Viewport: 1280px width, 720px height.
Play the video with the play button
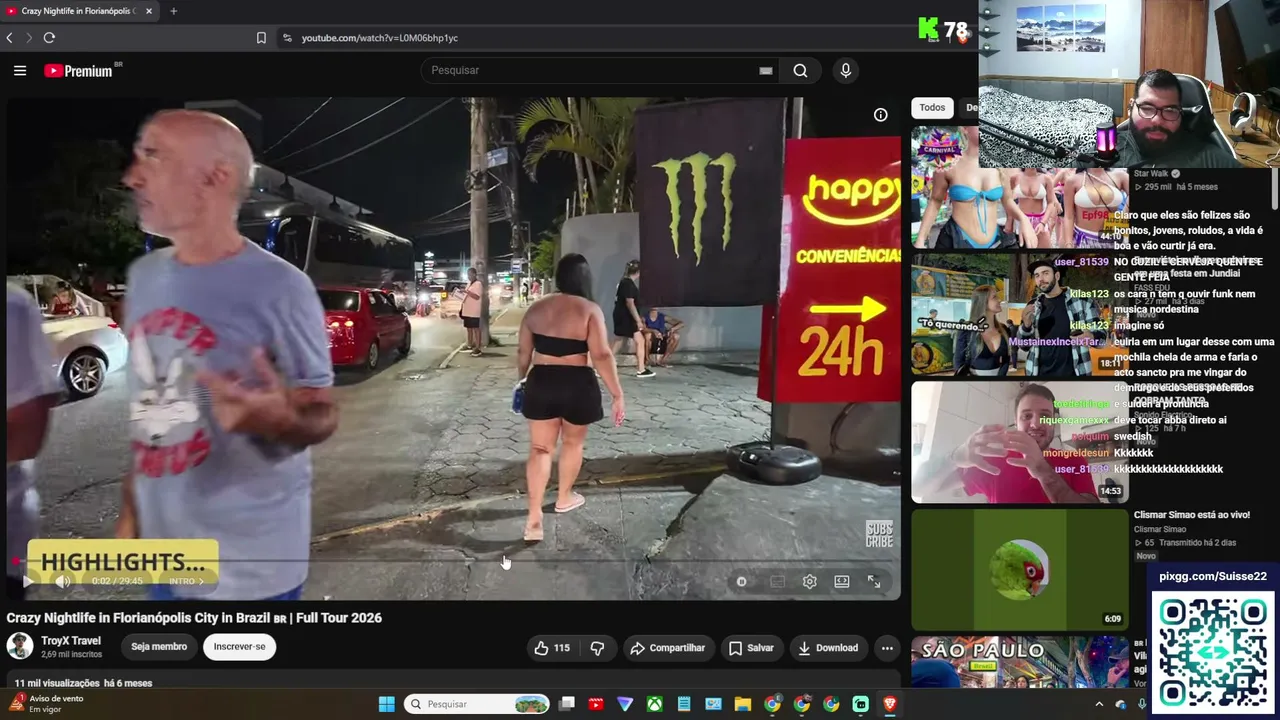[x=27, y=581]
